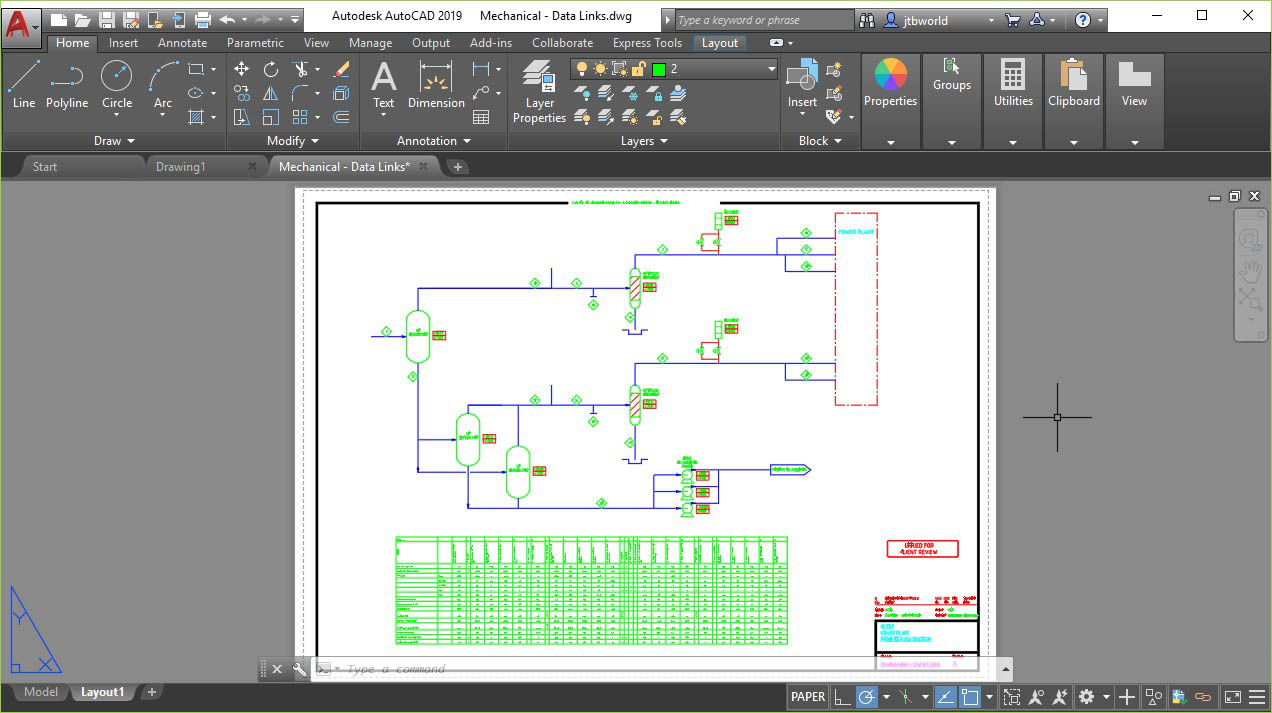The width and height of the screenshot is (1272, 713).
Task: Select the Line drawing tool
Action: point(24,84)
